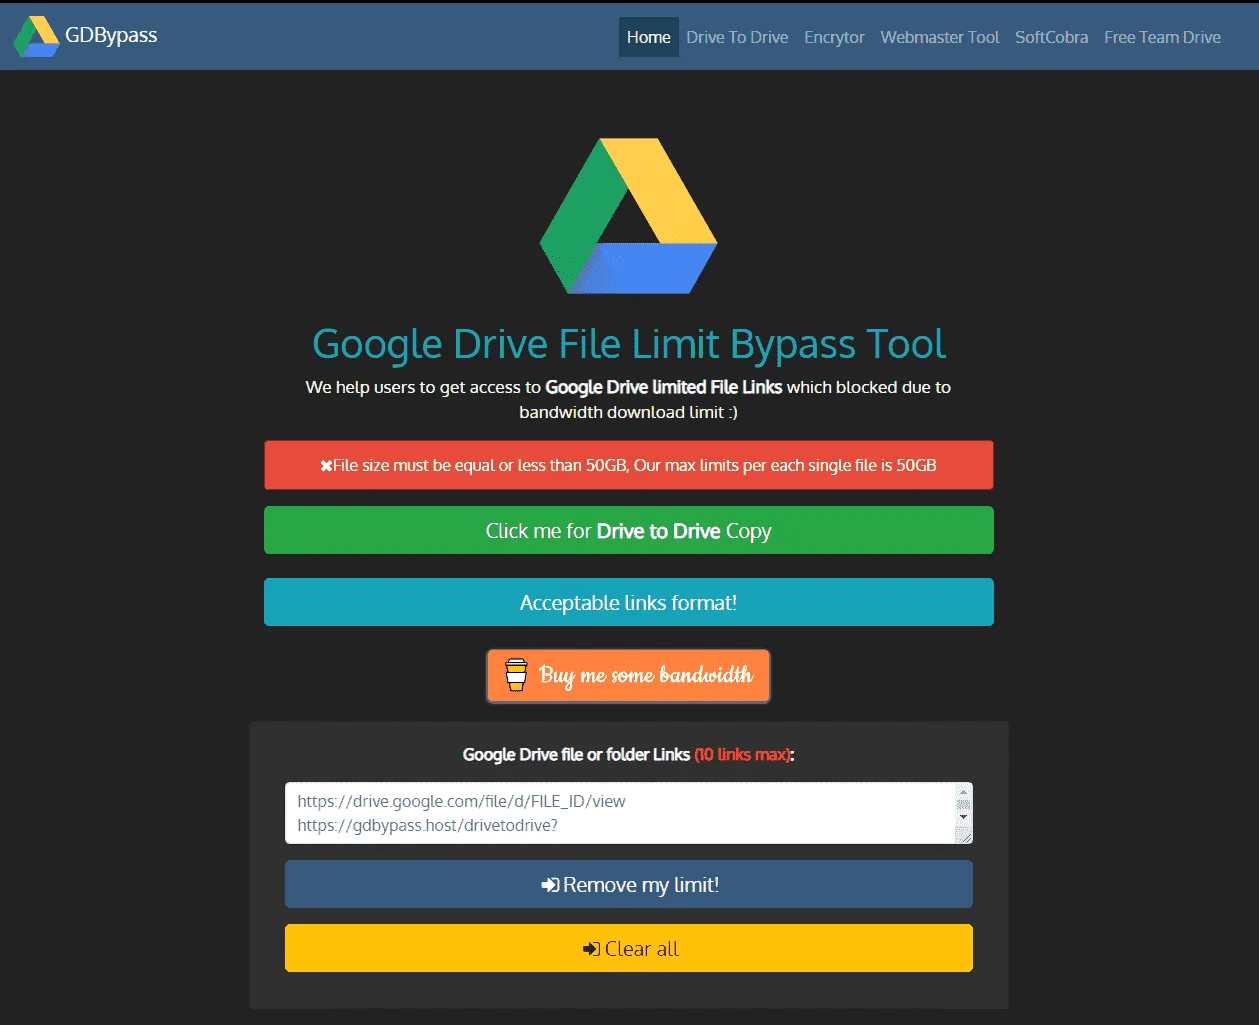Click the X icon in the red warning
This screenshot has height=1025, width=1259.
(x=326, y=466)
